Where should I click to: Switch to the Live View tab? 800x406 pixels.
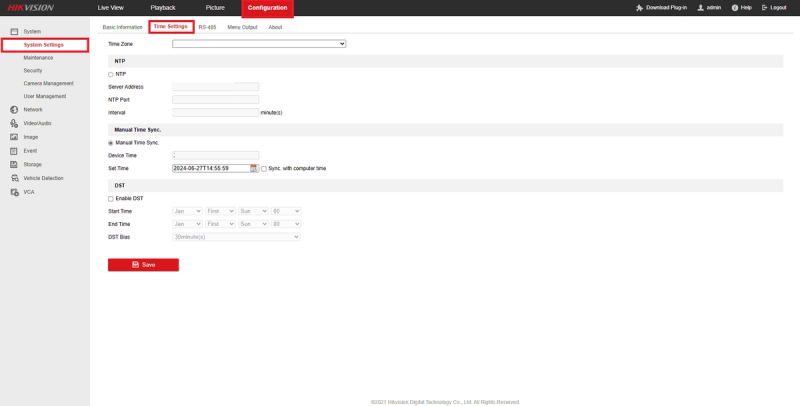click(111, 8)
